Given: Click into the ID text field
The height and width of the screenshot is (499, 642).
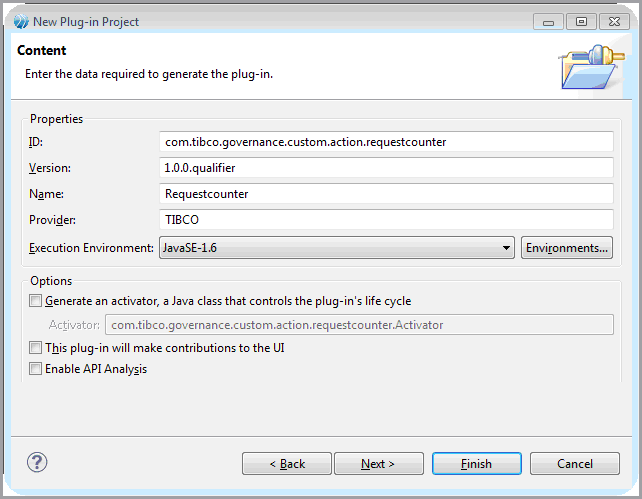Looking at the screenshot, I should (x=386, y=142).
